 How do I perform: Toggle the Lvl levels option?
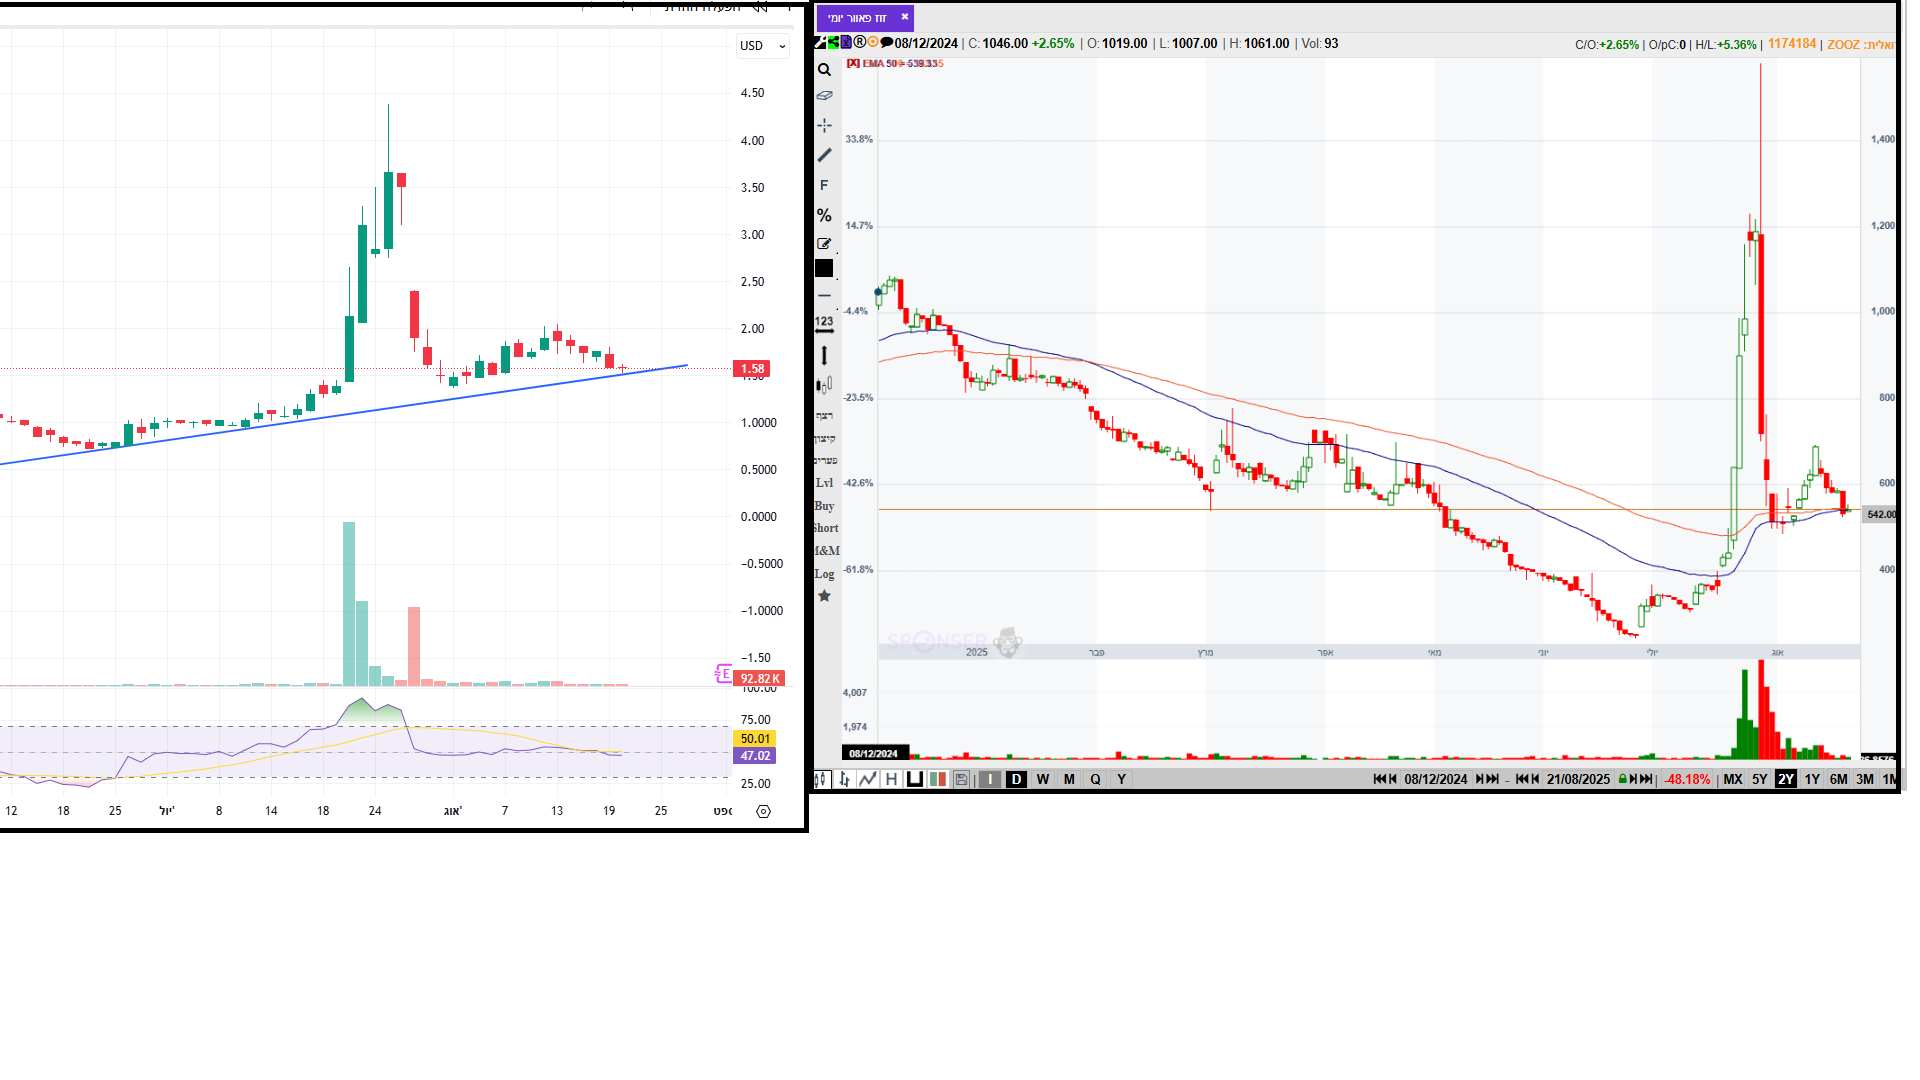824,483
